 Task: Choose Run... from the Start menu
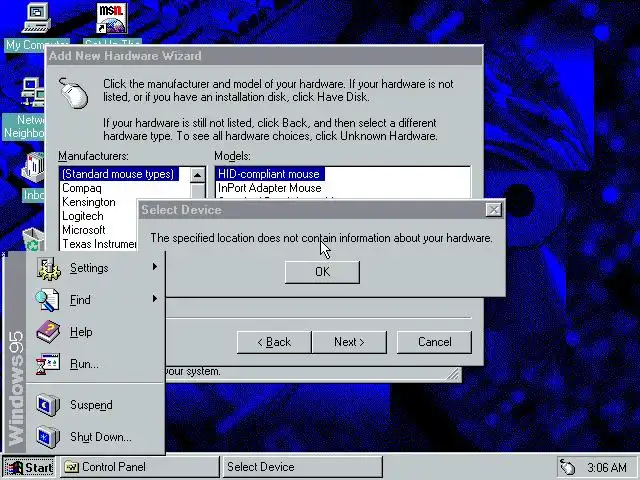click(96, 364)
